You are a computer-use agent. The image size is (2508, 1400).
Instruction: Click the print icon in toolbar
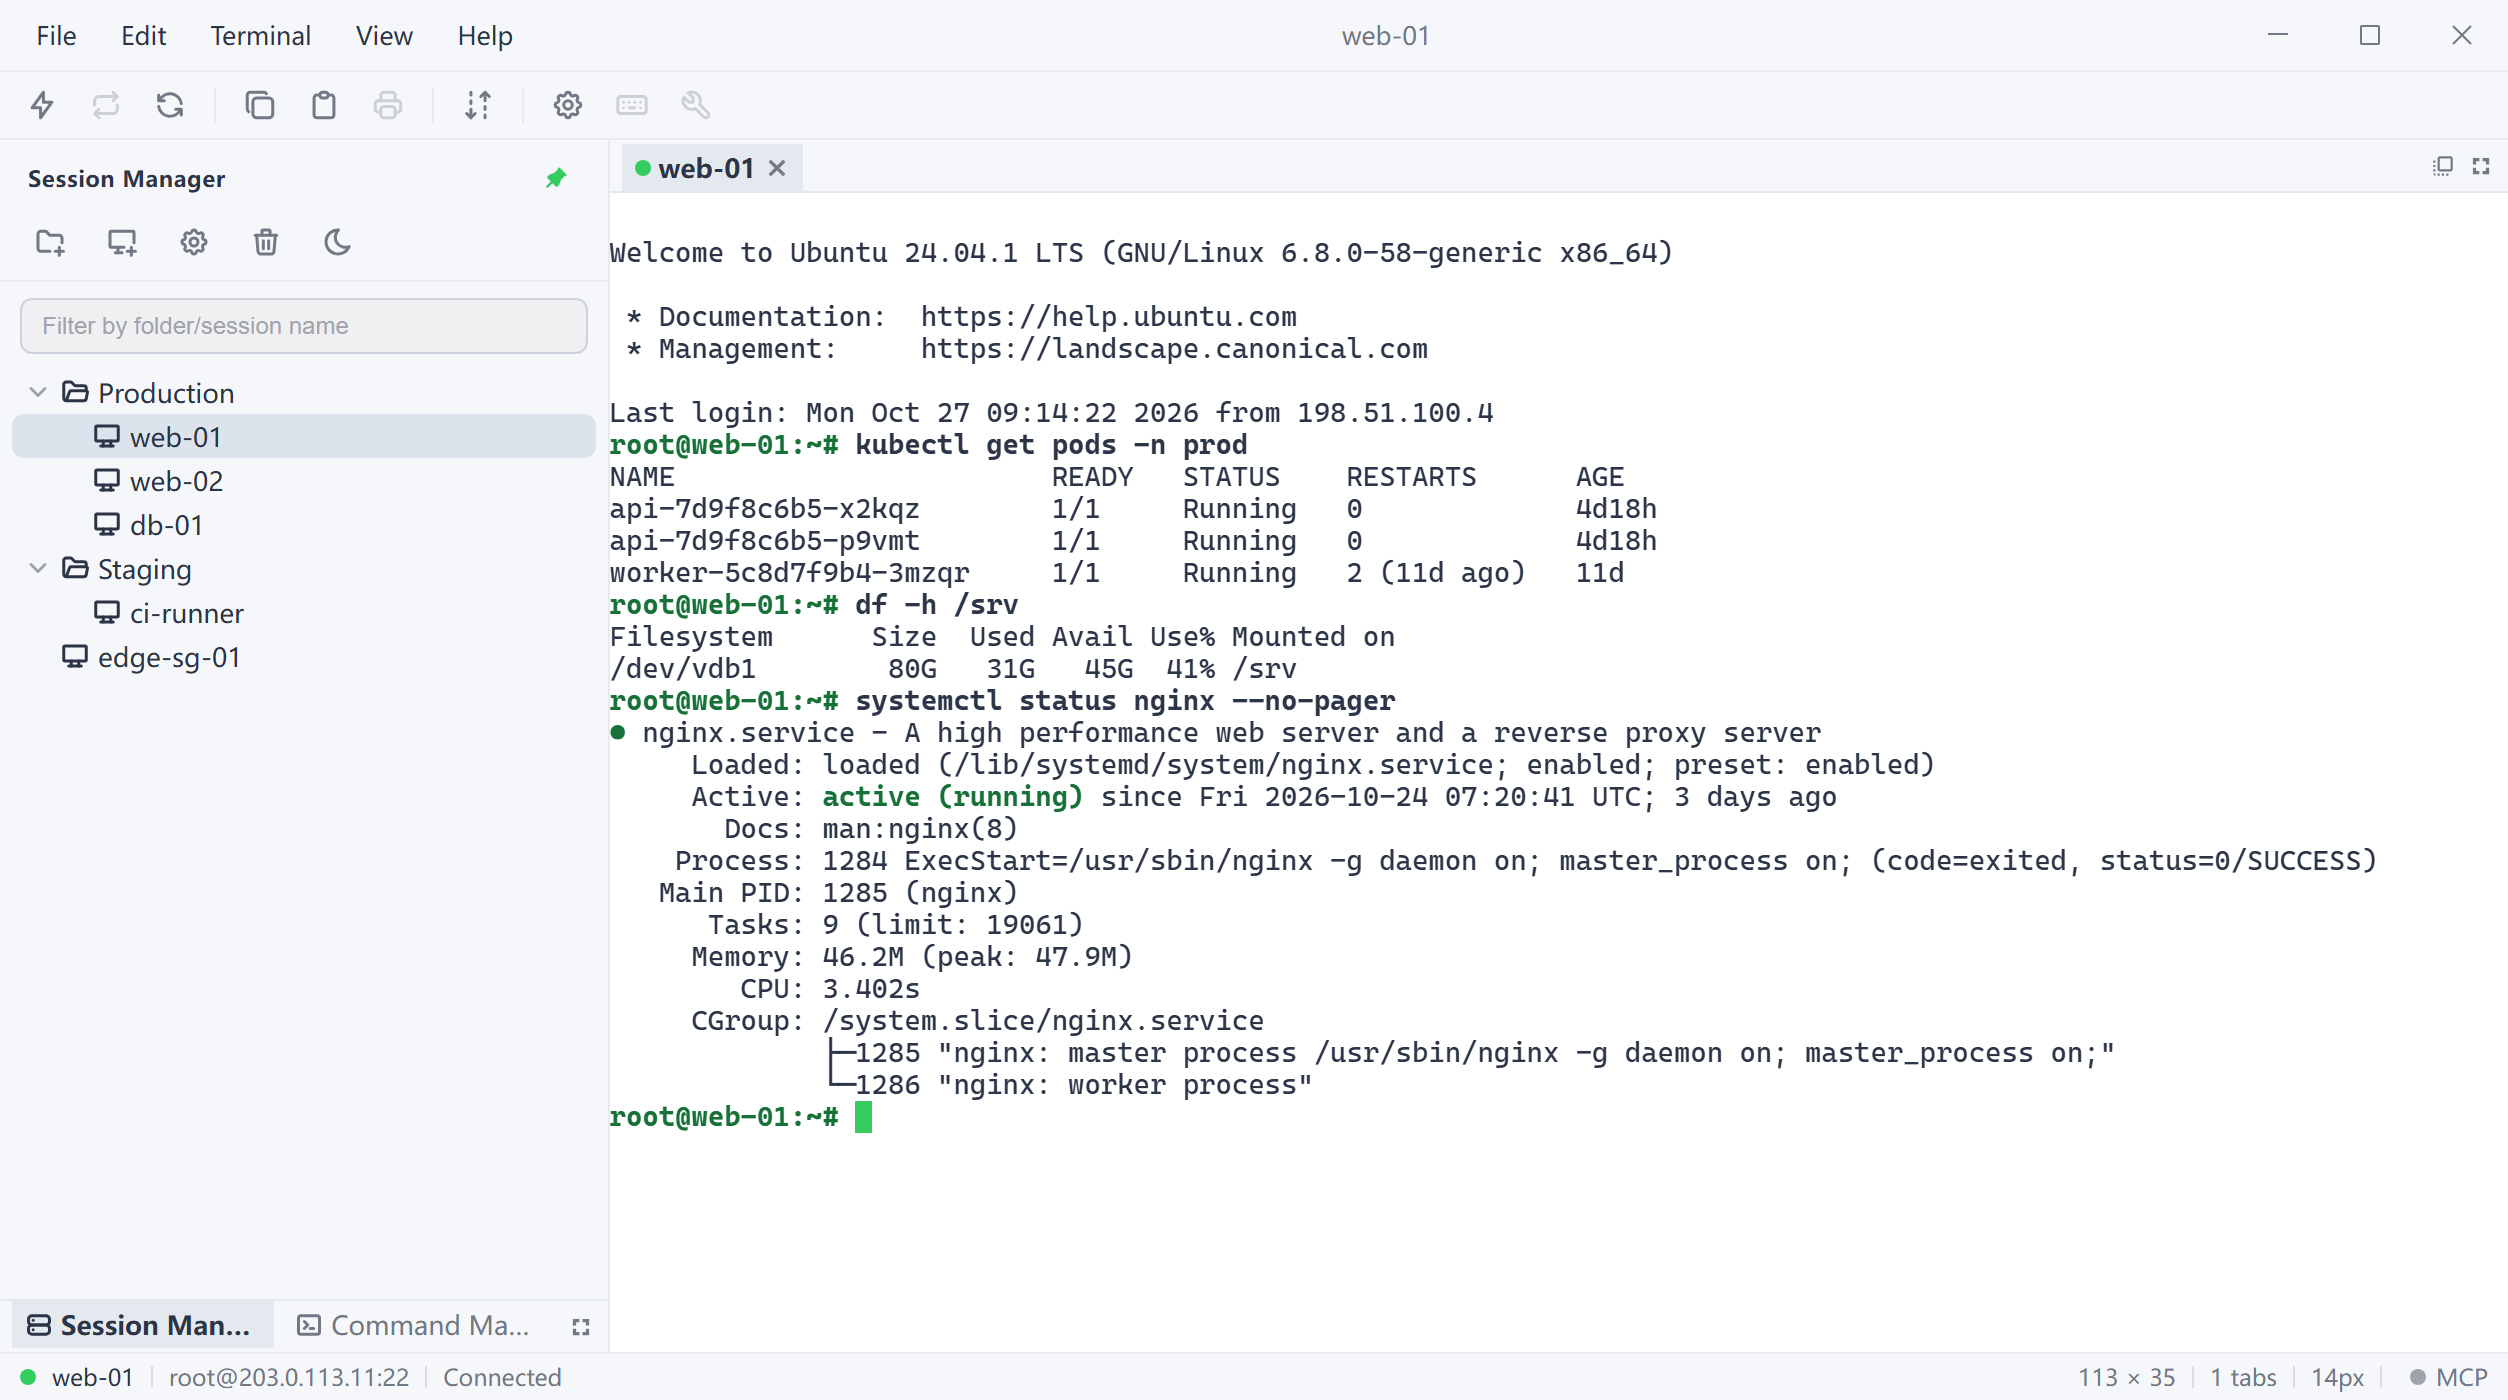[x=388, y=105]
